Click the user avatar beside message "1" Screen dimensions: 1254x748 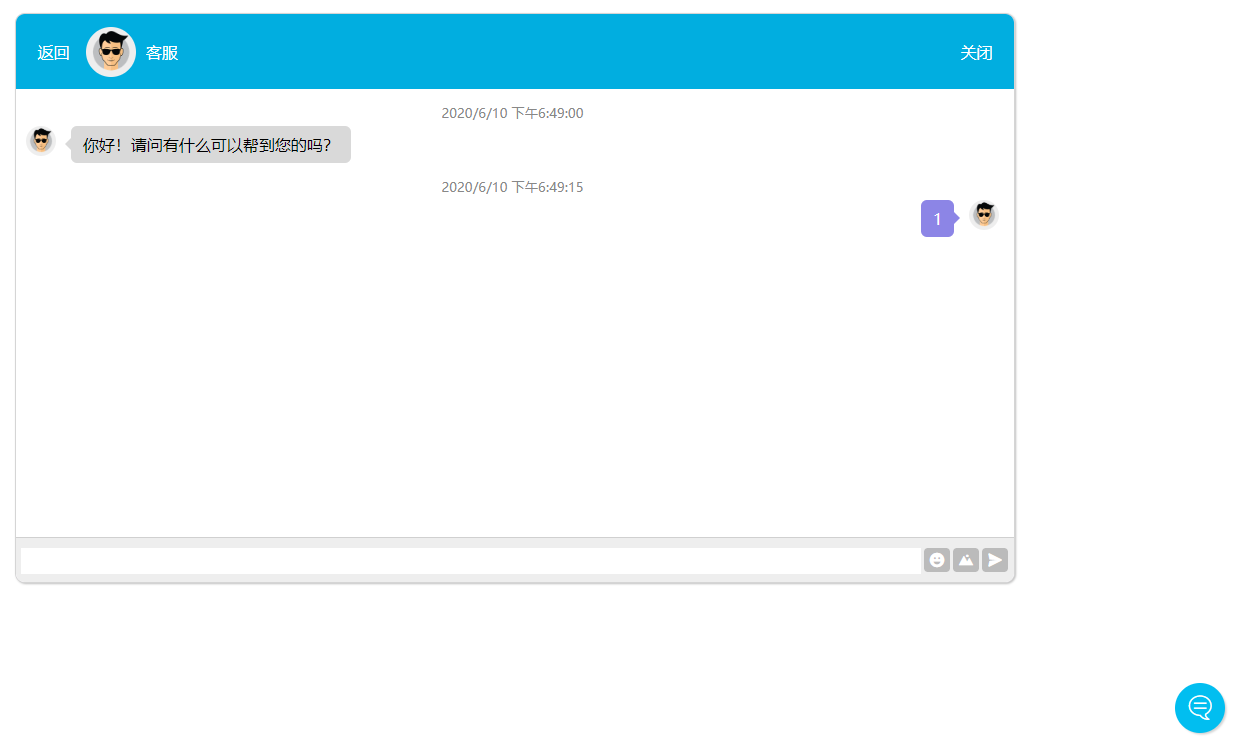tap(984, 215)
